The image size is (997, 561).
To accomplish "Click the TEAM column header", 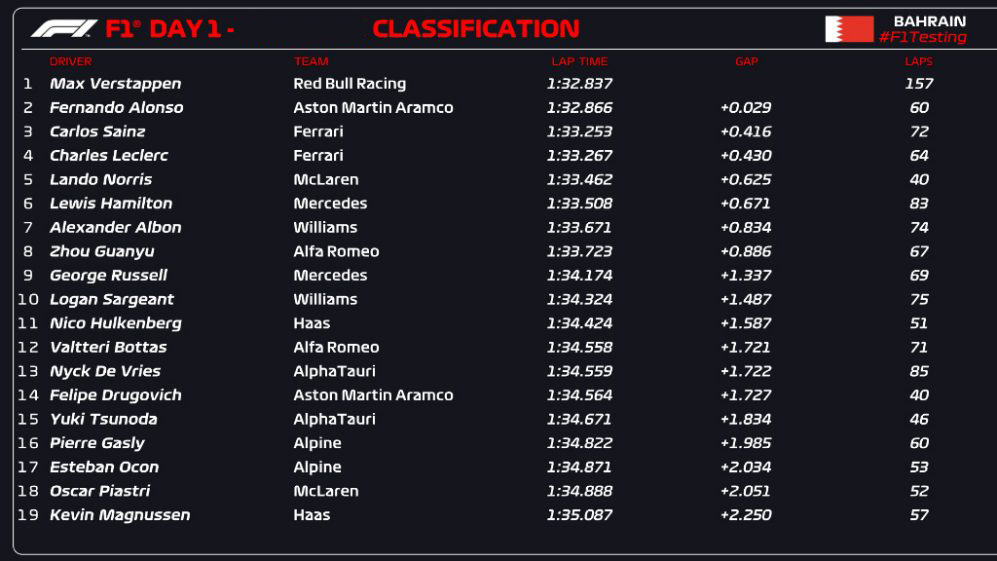I will pos(311,62).
